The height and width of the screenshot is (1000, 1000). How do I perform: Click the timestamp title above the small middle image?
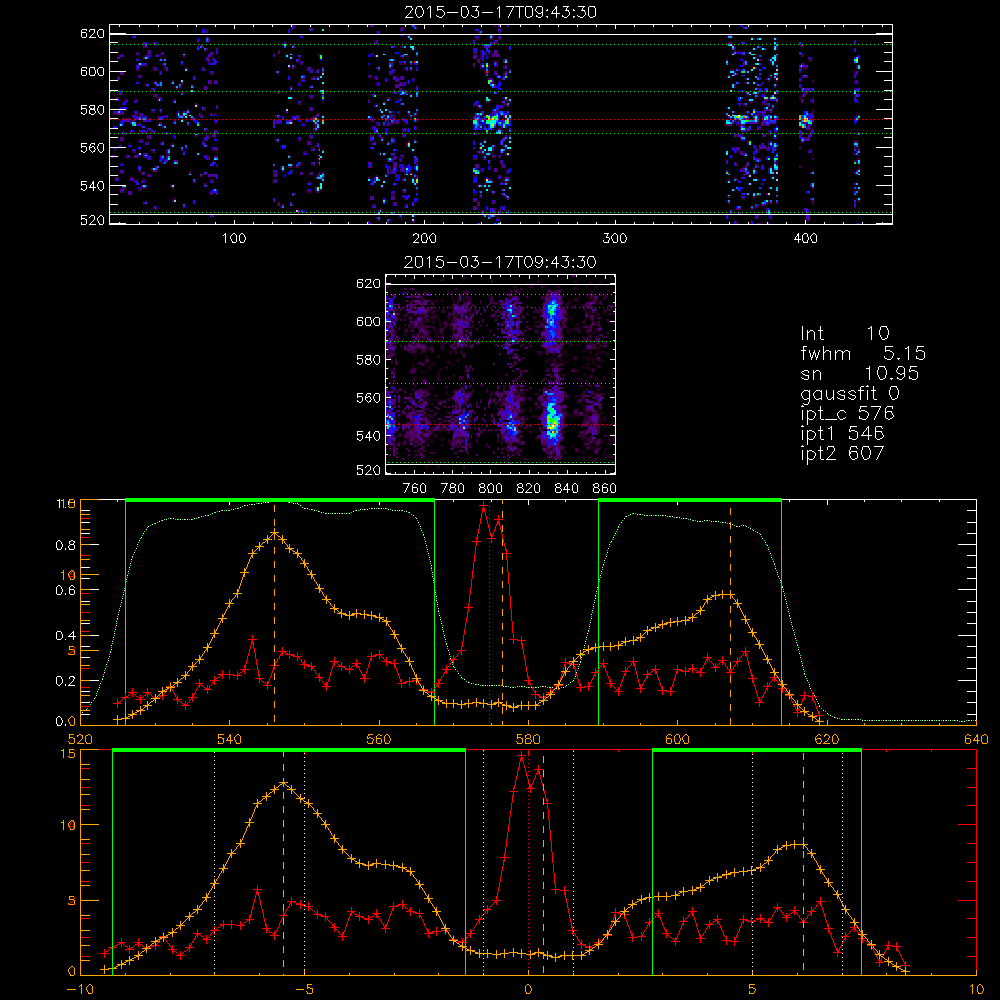pos(501,261)
